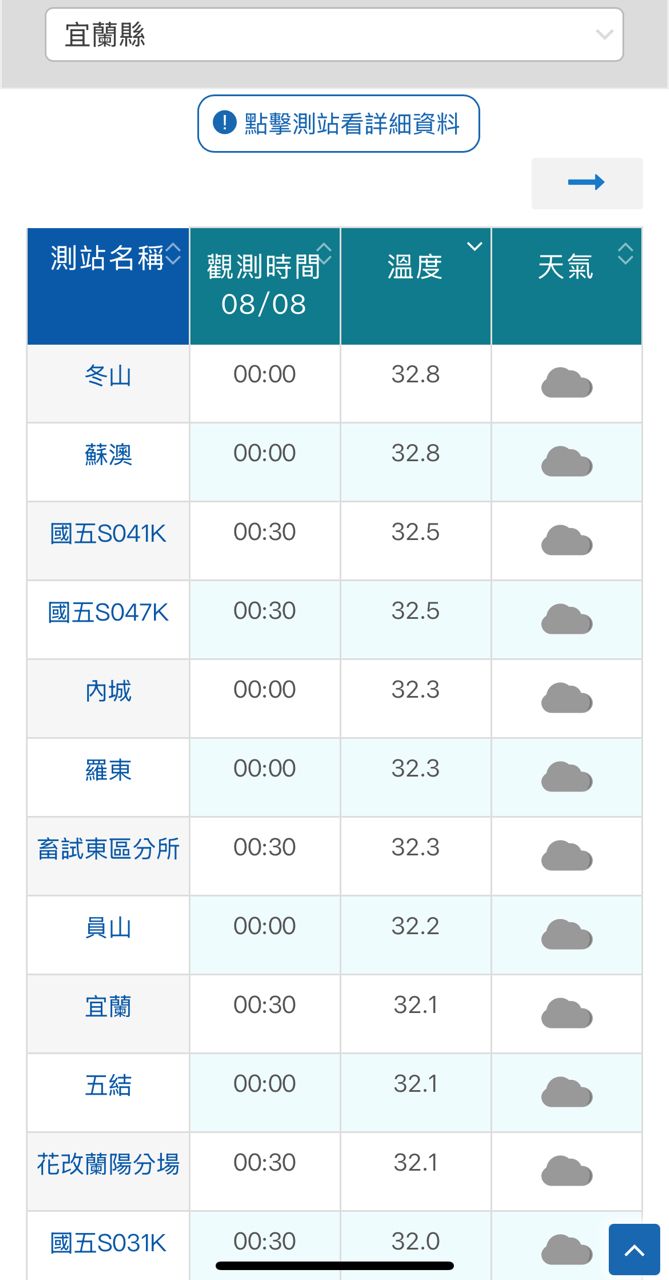Click cloudy weather icon for 宜蘭 row
This screenshot has height=1280, width=669.
[x=567, y=1013]
